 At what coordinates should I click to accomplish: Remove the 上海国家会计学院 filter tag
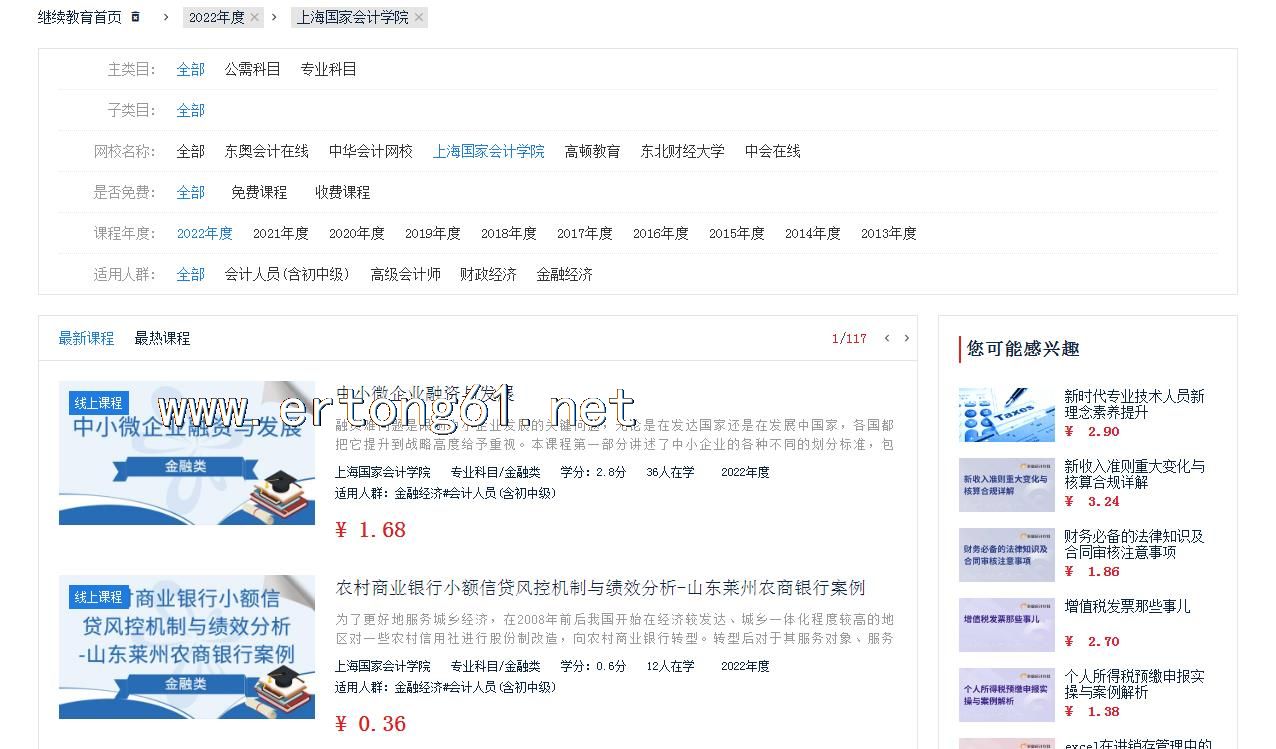(419, 17)
